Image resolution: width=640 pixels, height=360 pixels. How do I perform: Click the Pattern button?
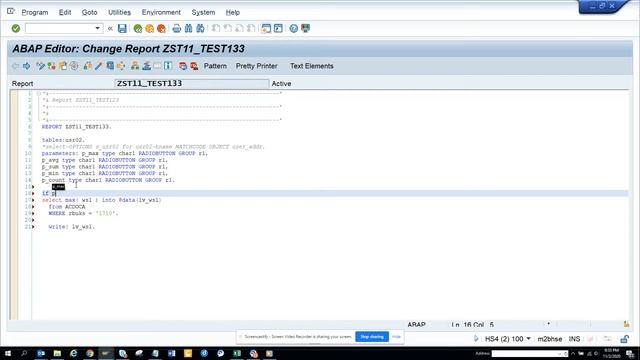[x=215, y=66]
